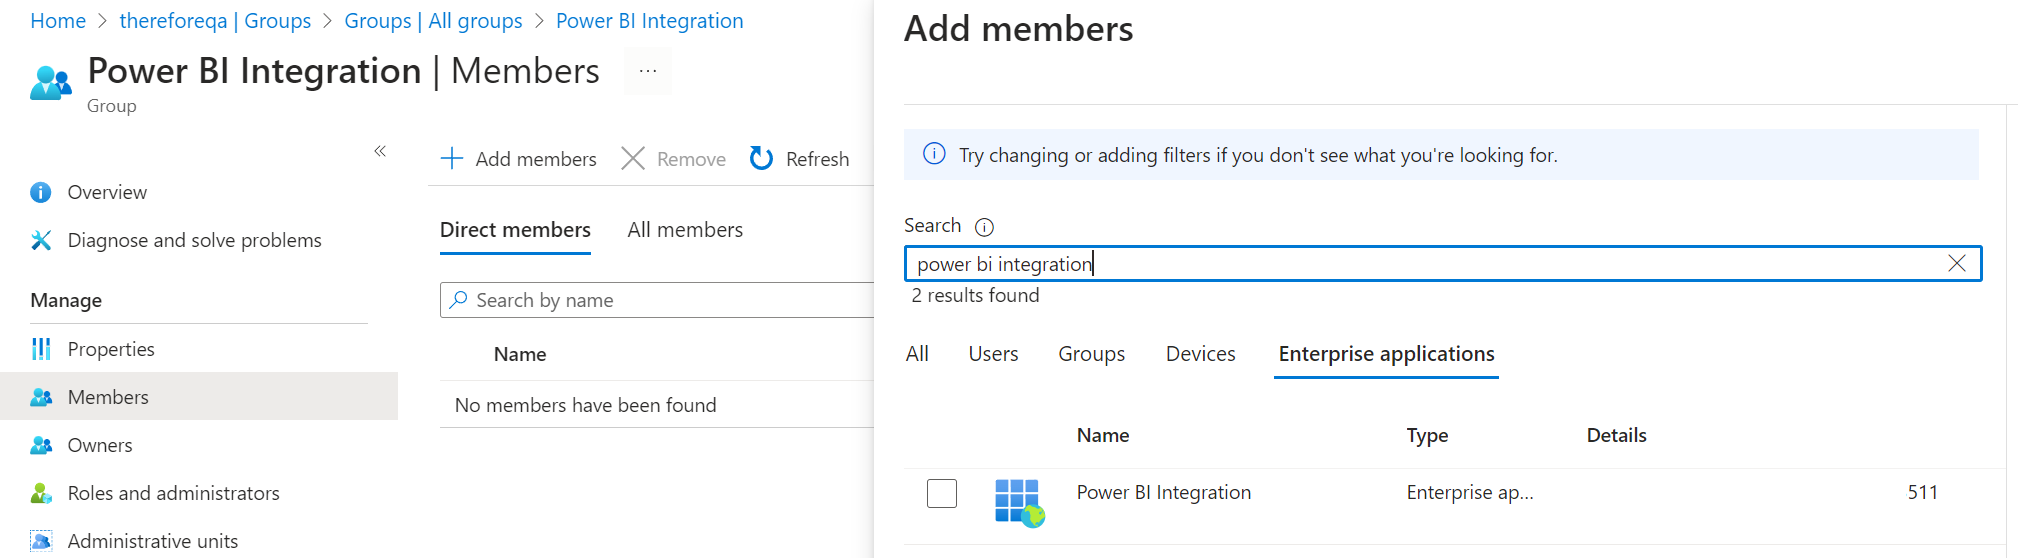2018x558 pixels.
Task: Open the ellipsis more options menu
Action: 648,71
